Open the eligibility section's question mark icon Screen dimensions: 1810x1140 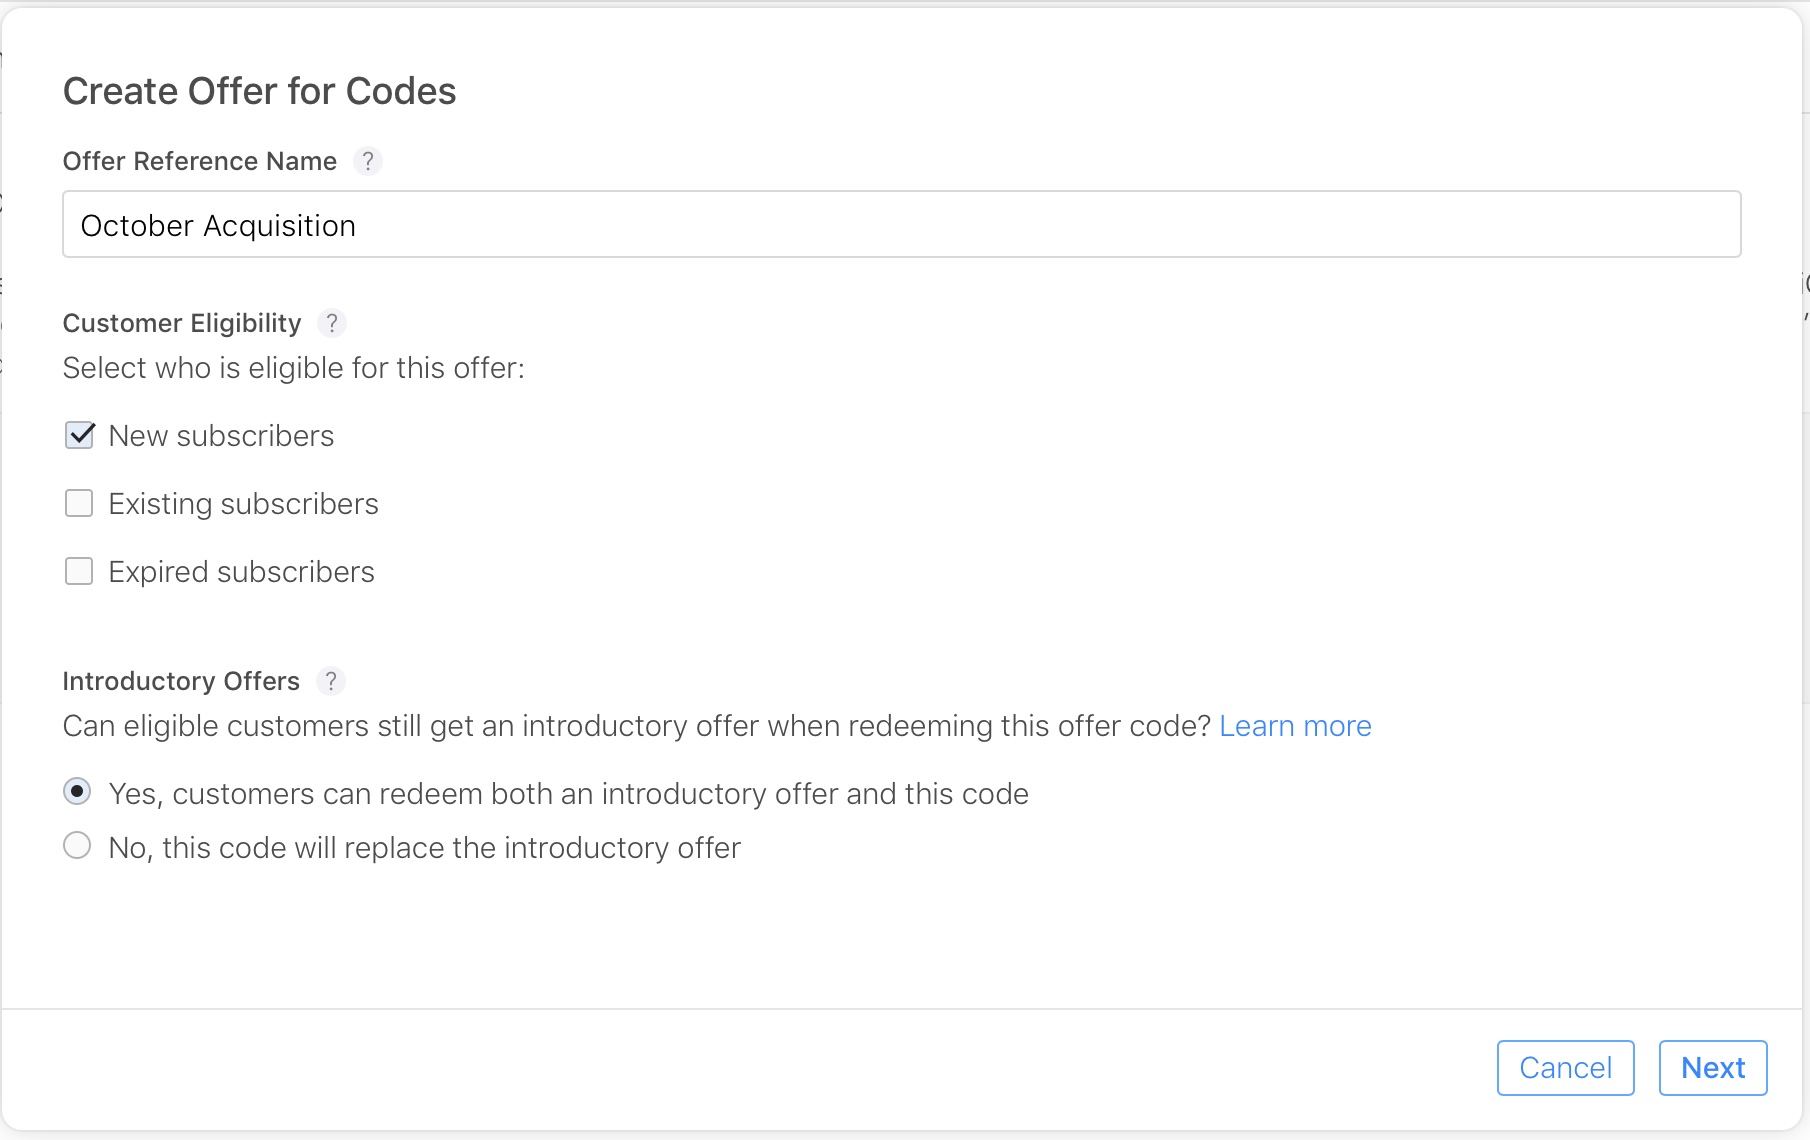(x=332, y=323)
